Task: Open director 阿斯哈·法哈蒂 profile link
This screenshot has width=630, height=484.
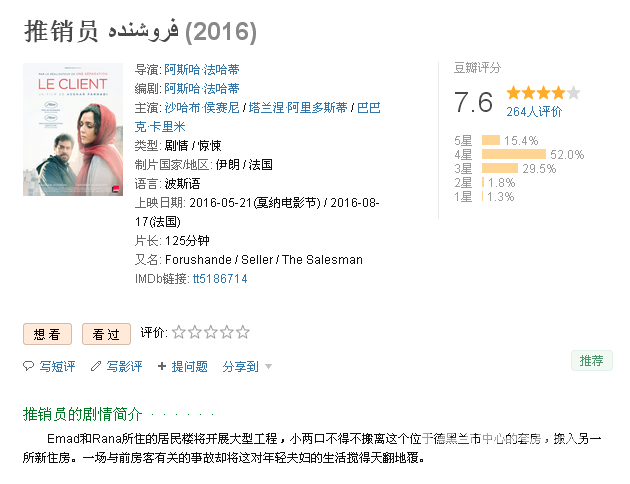Action: 202,70
